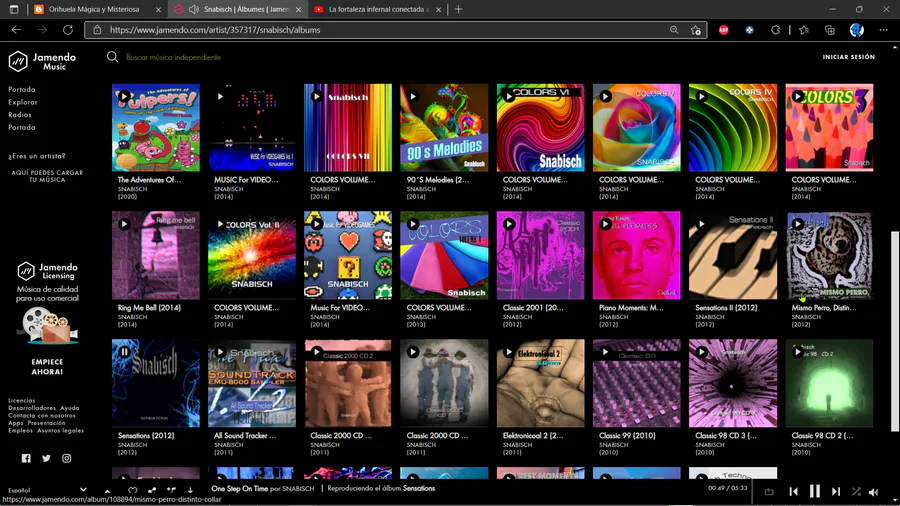Image resolution: width=900 pixels, height=506 pixels.
Task: Open the Sensations (2012) album title
Action: point(146,435)
